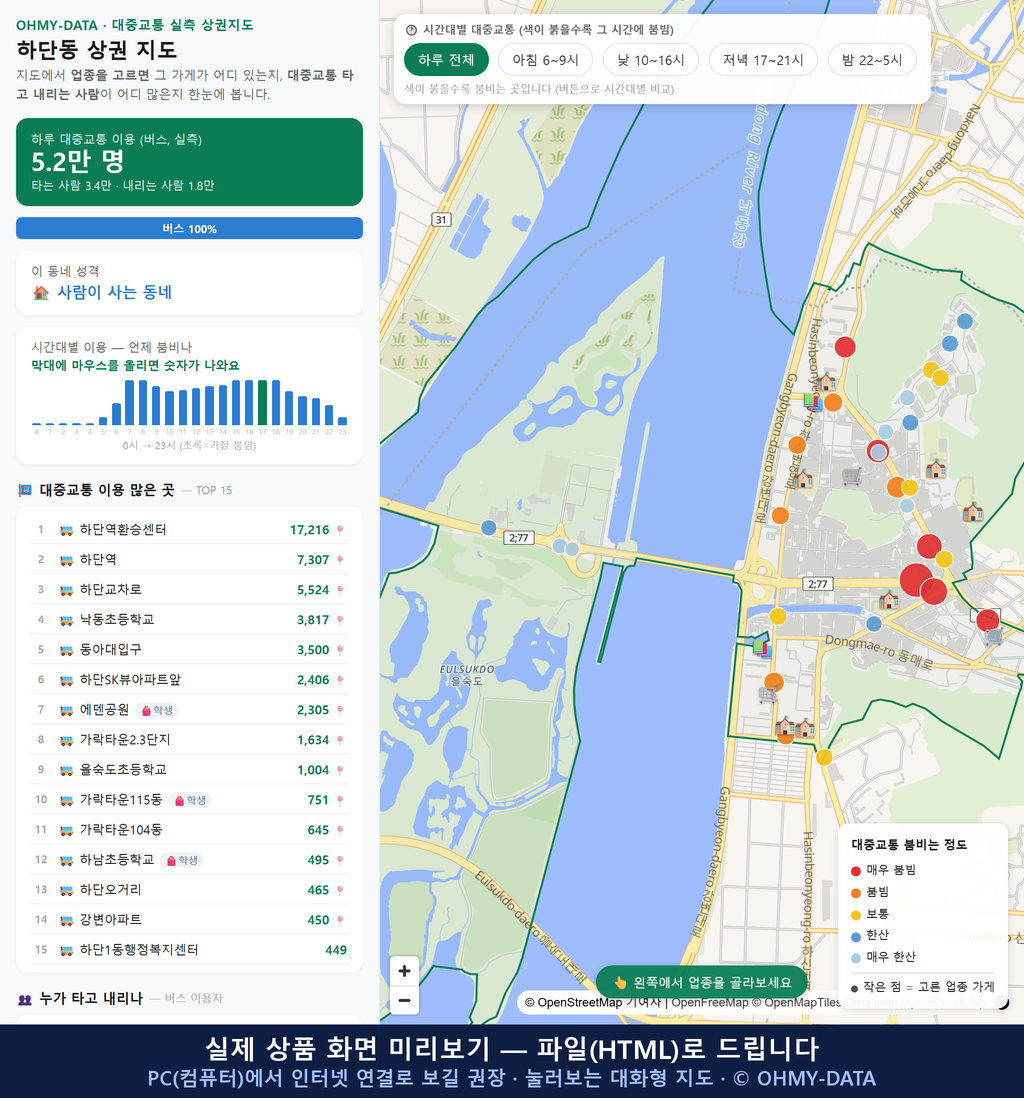Screen dimensions: 1024x1098
Task: Zoom out the map with minus button
Action: [x=404, y=1001]
